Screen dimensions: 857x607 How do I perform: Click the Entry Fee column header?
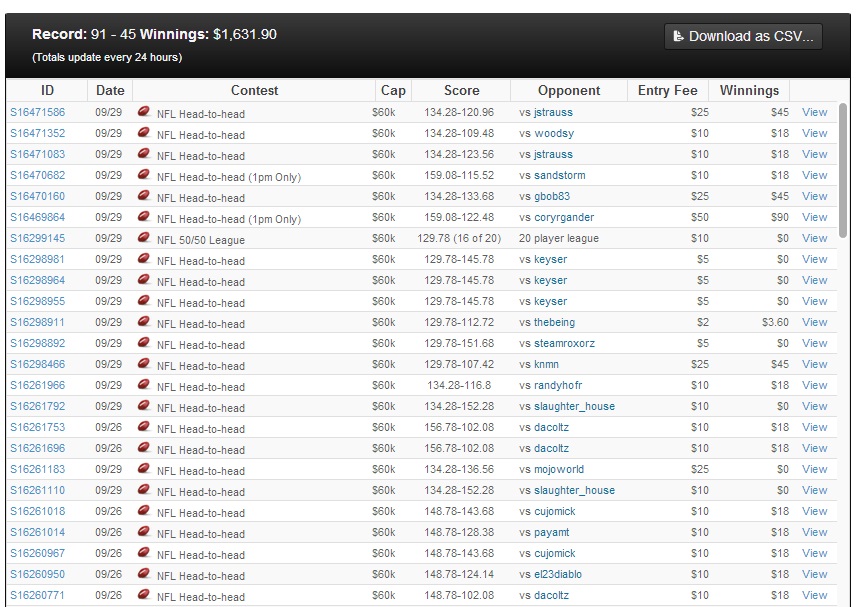pyautogui.click(x=667, y=90)
